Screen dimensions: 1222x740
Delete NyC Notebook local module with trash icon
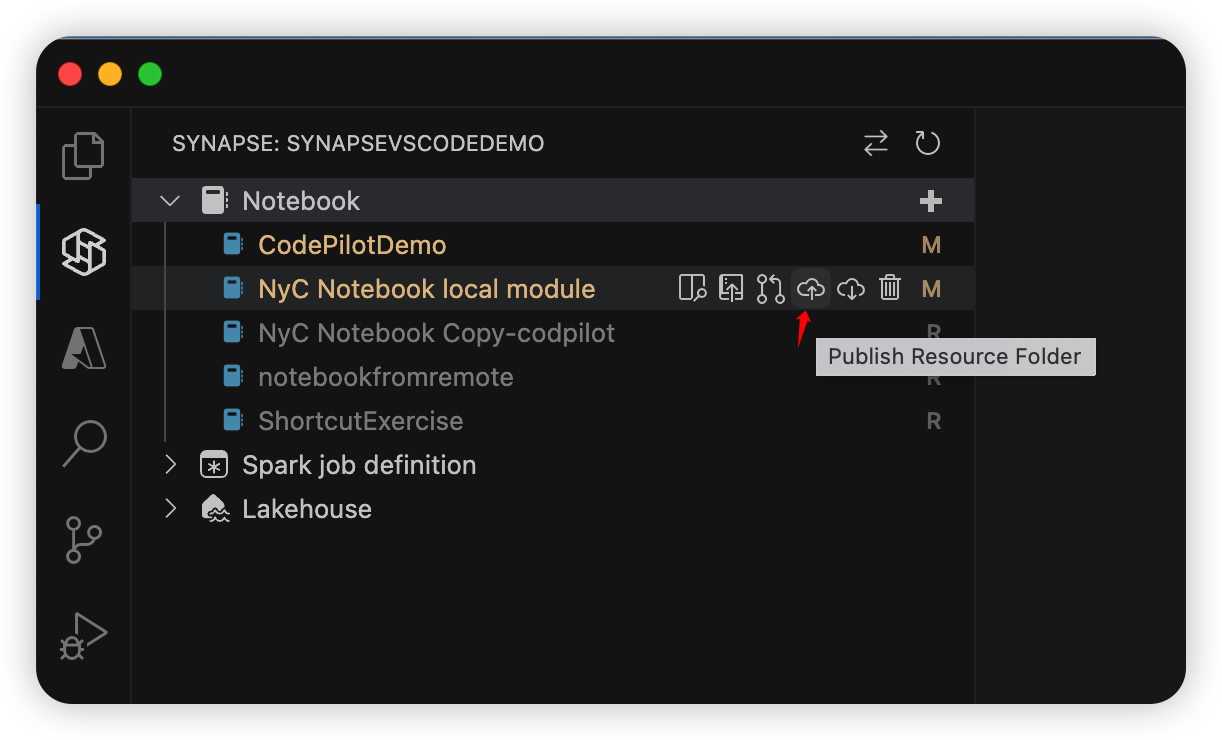(890, 289)
